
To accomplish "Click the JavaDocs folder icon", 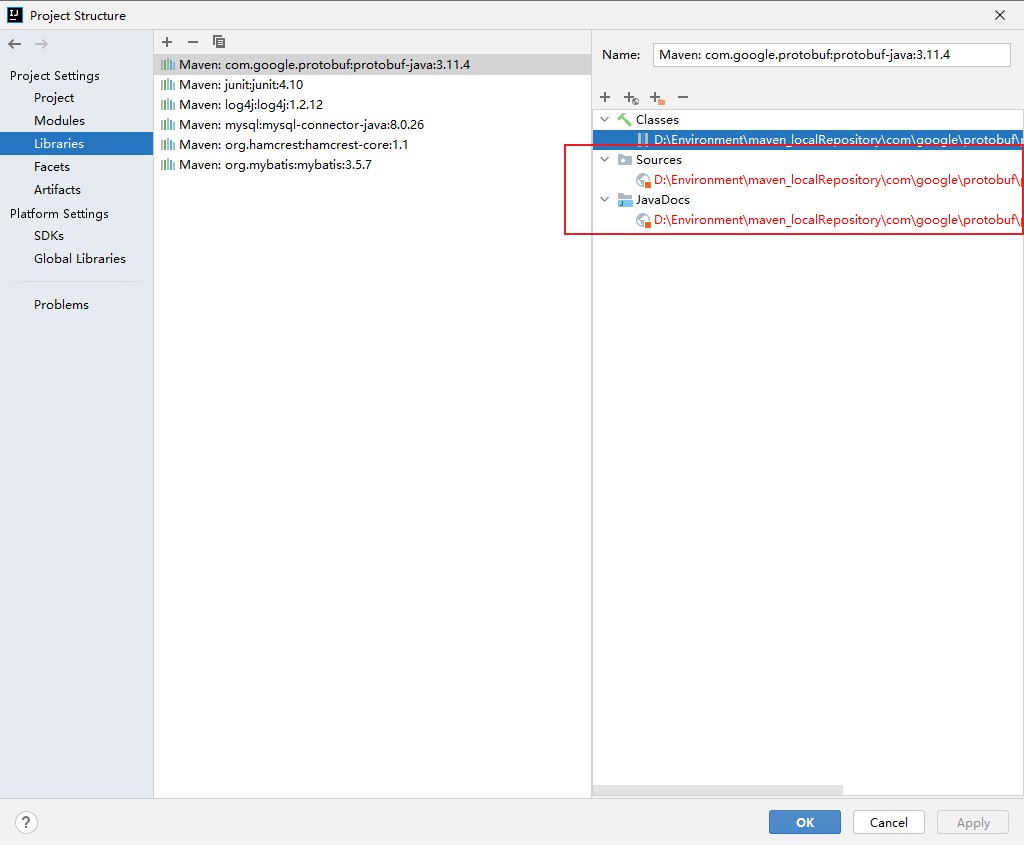I will pos(624,200).
